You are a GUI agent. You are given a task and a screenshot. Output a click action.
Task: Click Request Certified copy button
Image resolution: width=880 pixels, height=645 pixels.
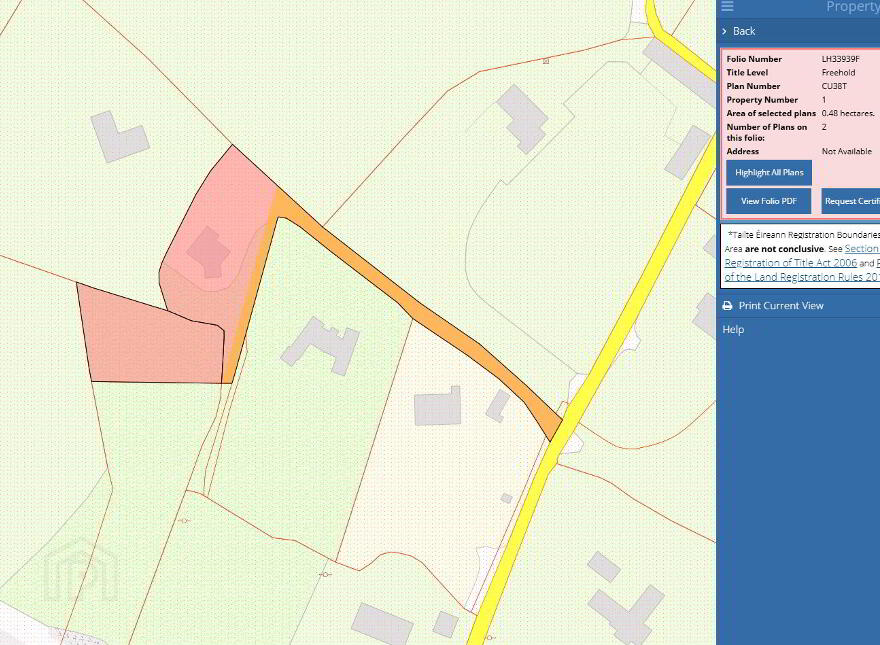pos(851,201)
